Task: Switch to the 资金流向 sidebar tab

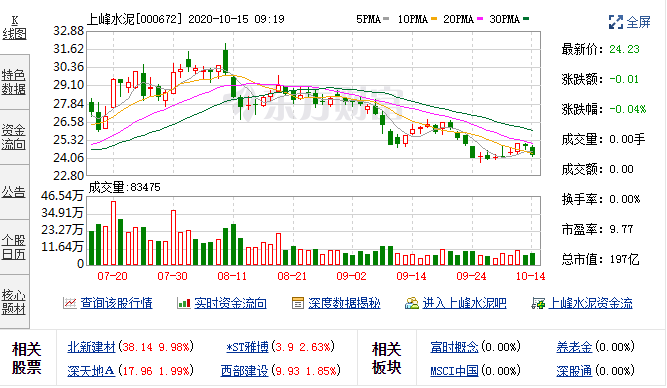Action: tap(14, 137)
